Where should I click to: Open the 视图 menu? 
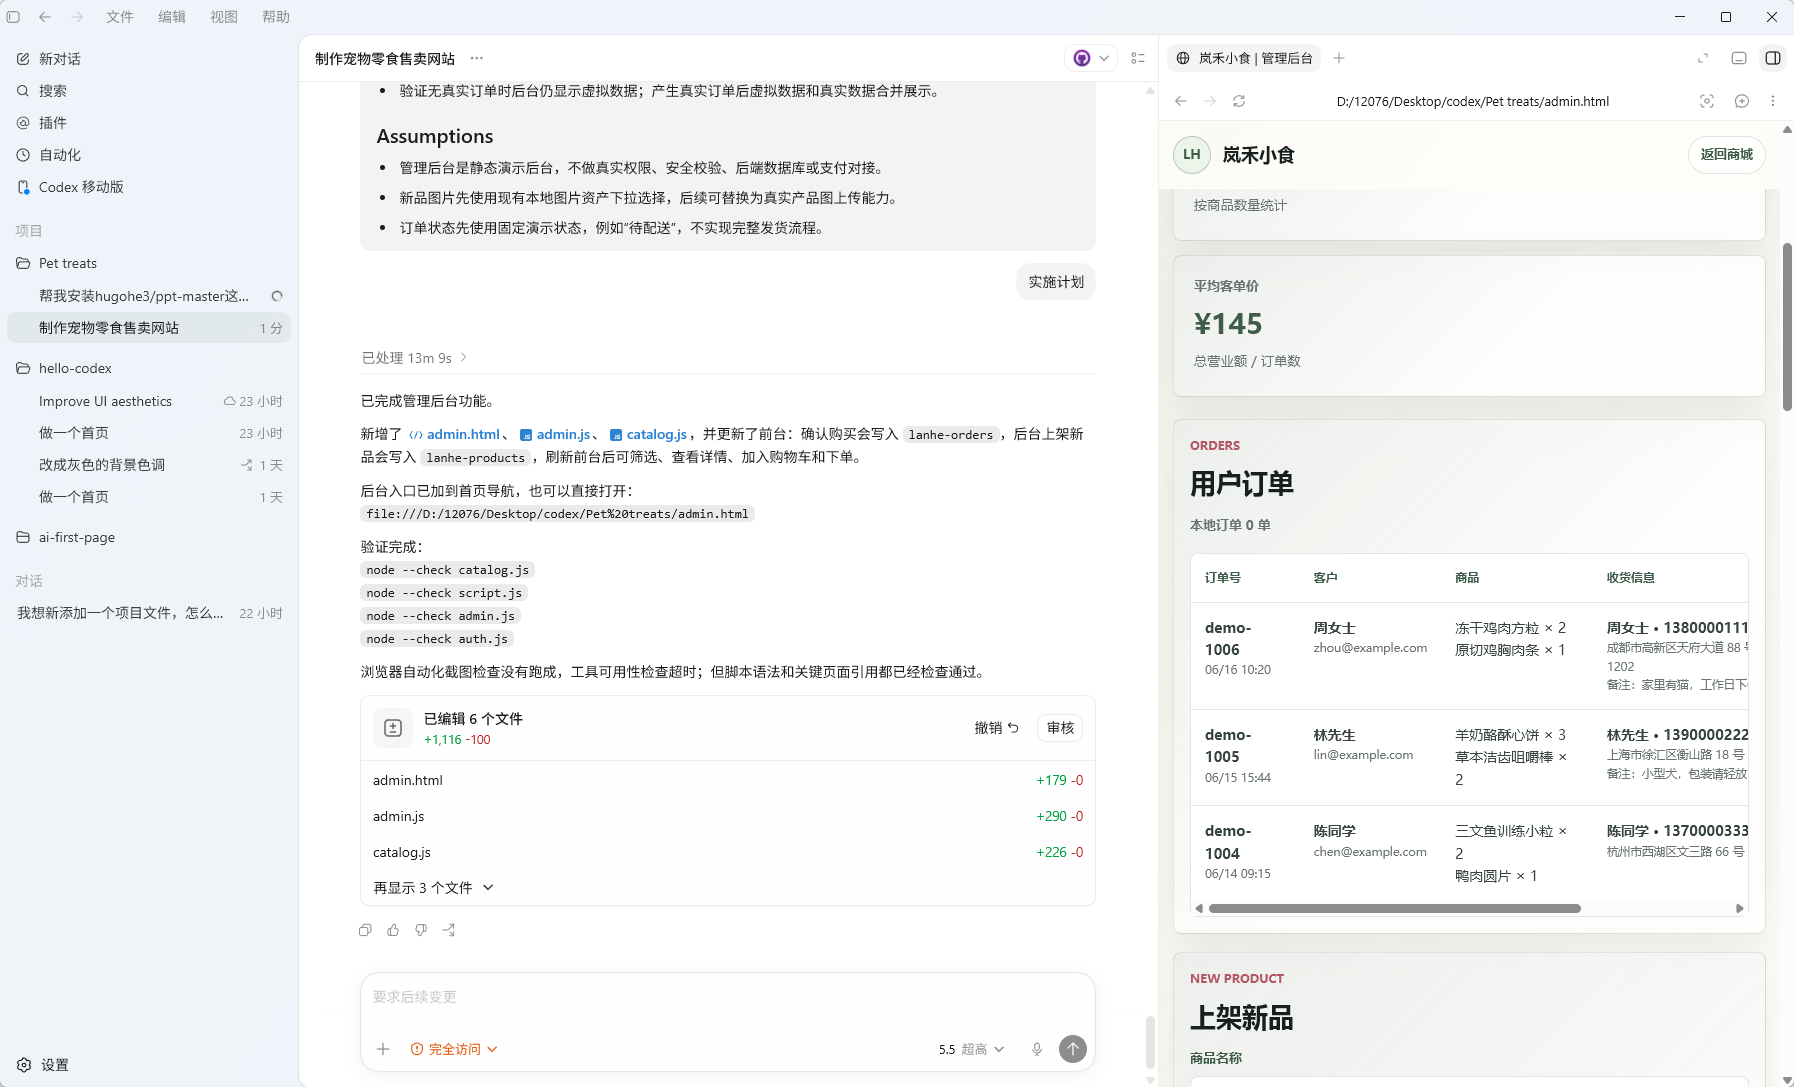tap(224, 17)
